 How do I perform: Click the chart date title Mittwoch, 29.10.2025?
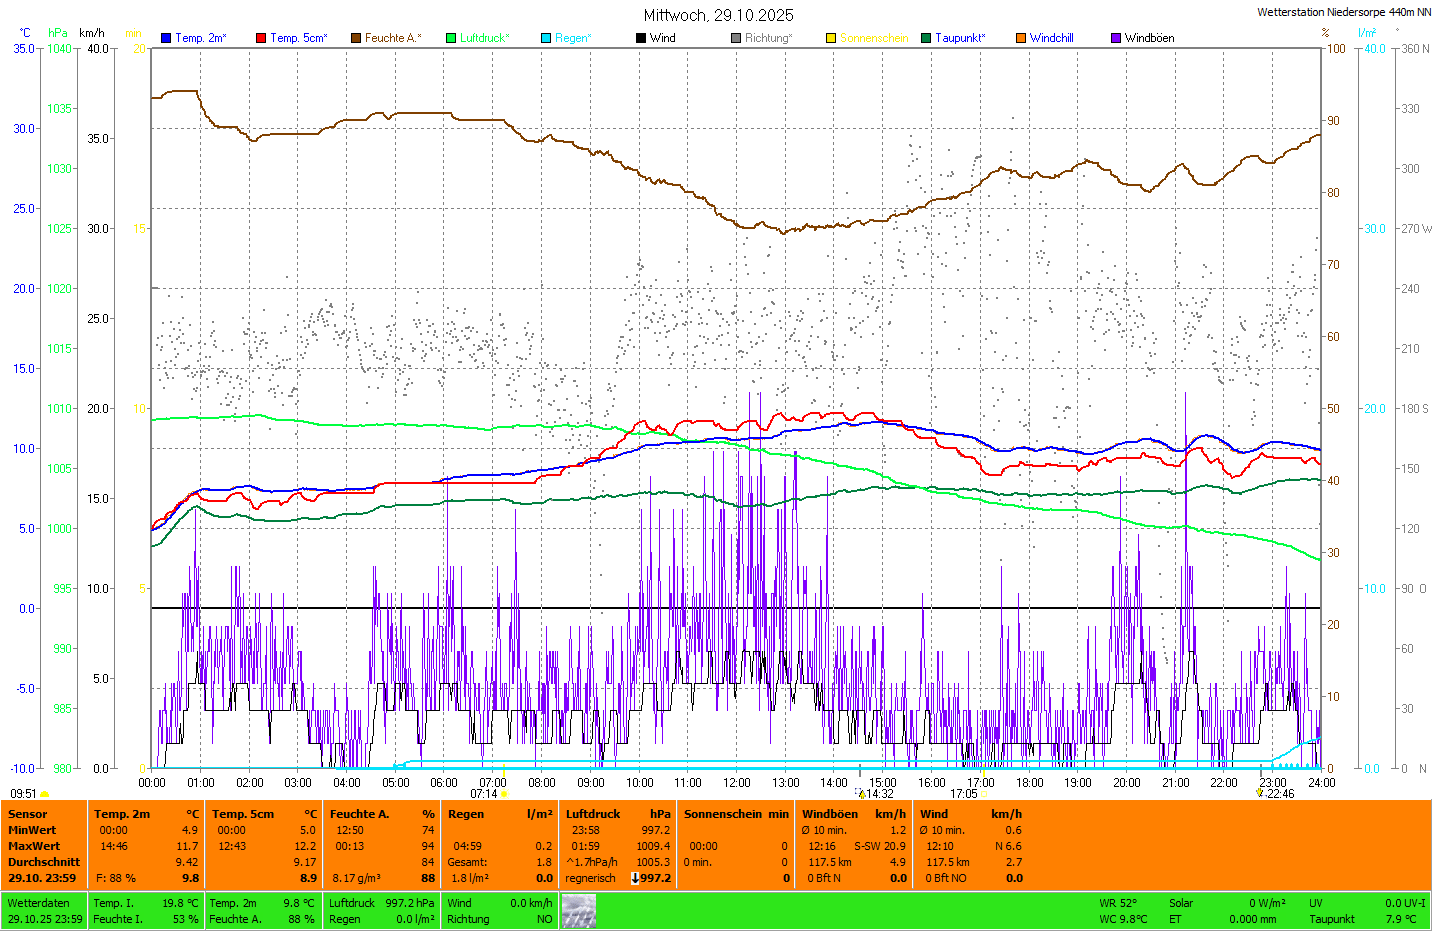pyautogui.click(x=718, y=15)
